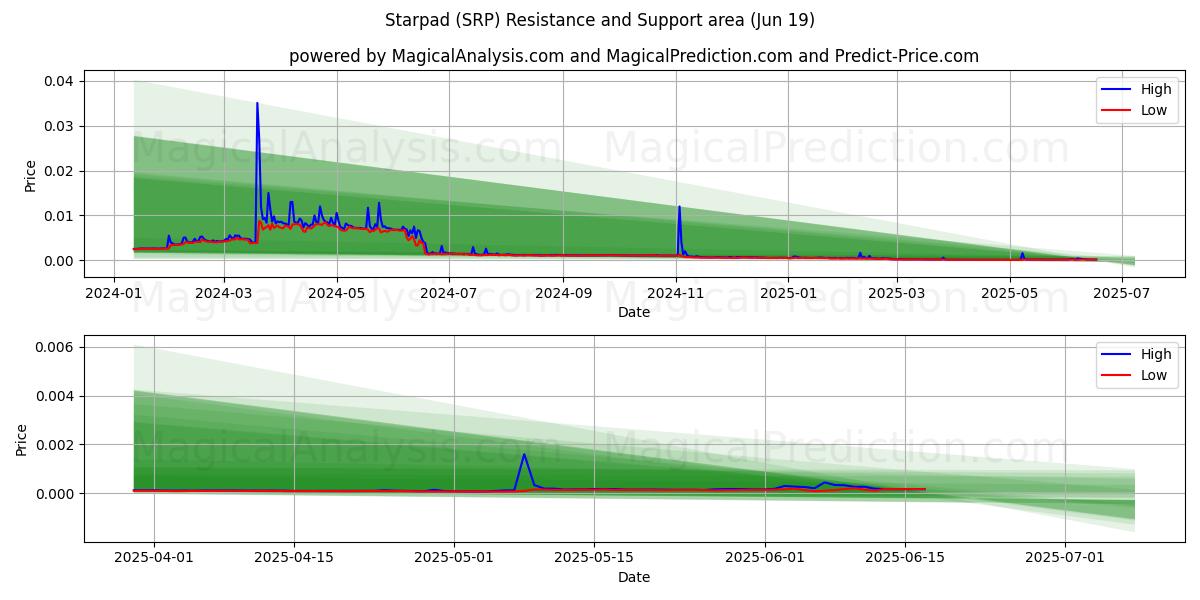The height and width of the screenshot is (600, 1200).
Task: Click the 2025-06-15 date tick label
Action: (x=905, y=558)
